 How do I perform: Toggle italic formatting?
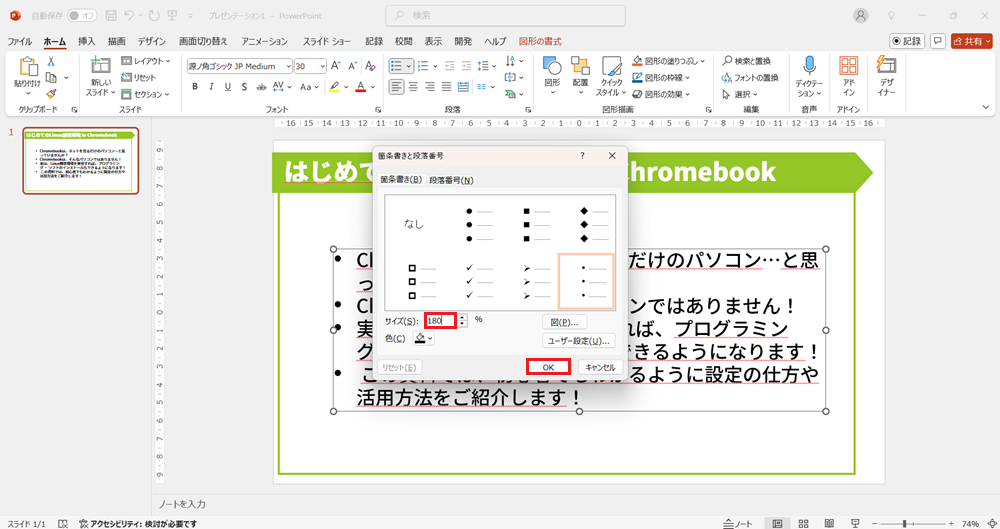(211, 87)
